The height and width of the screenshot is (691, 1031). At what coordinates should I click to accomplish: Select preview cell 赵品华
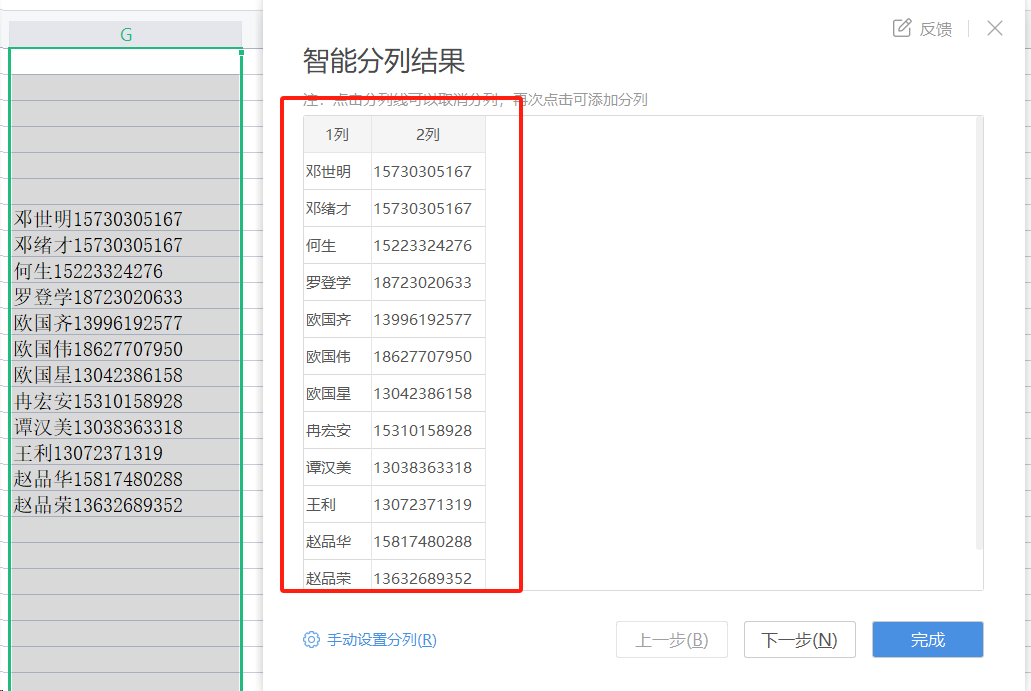click(337, 541)
